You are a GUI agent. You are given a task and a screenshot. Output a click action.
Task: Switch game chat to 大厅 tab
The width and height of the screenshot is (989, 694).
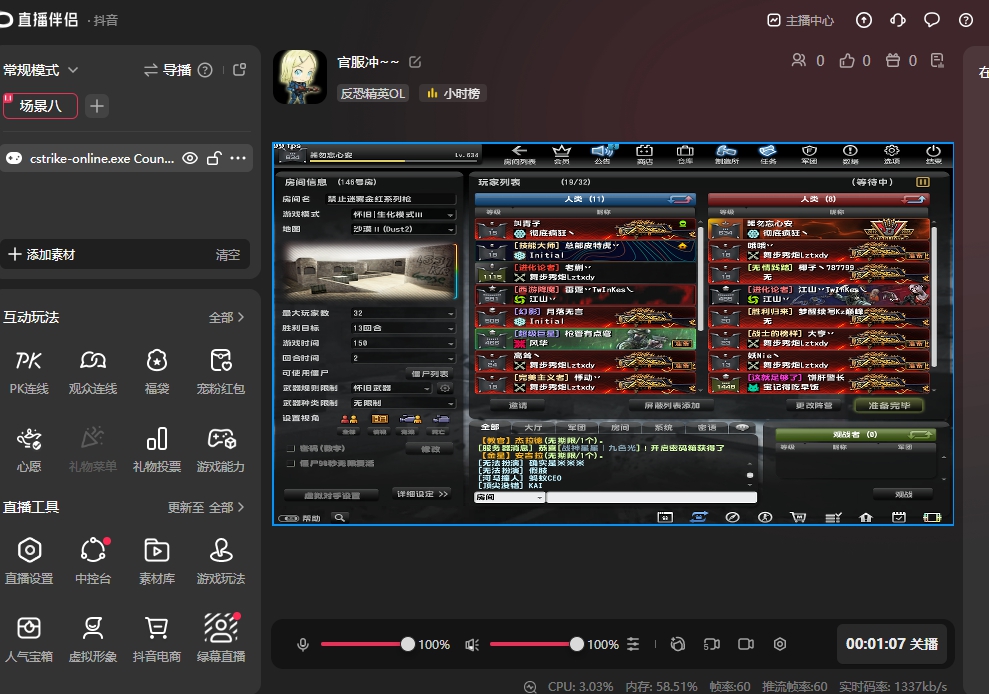coord(533,427)
